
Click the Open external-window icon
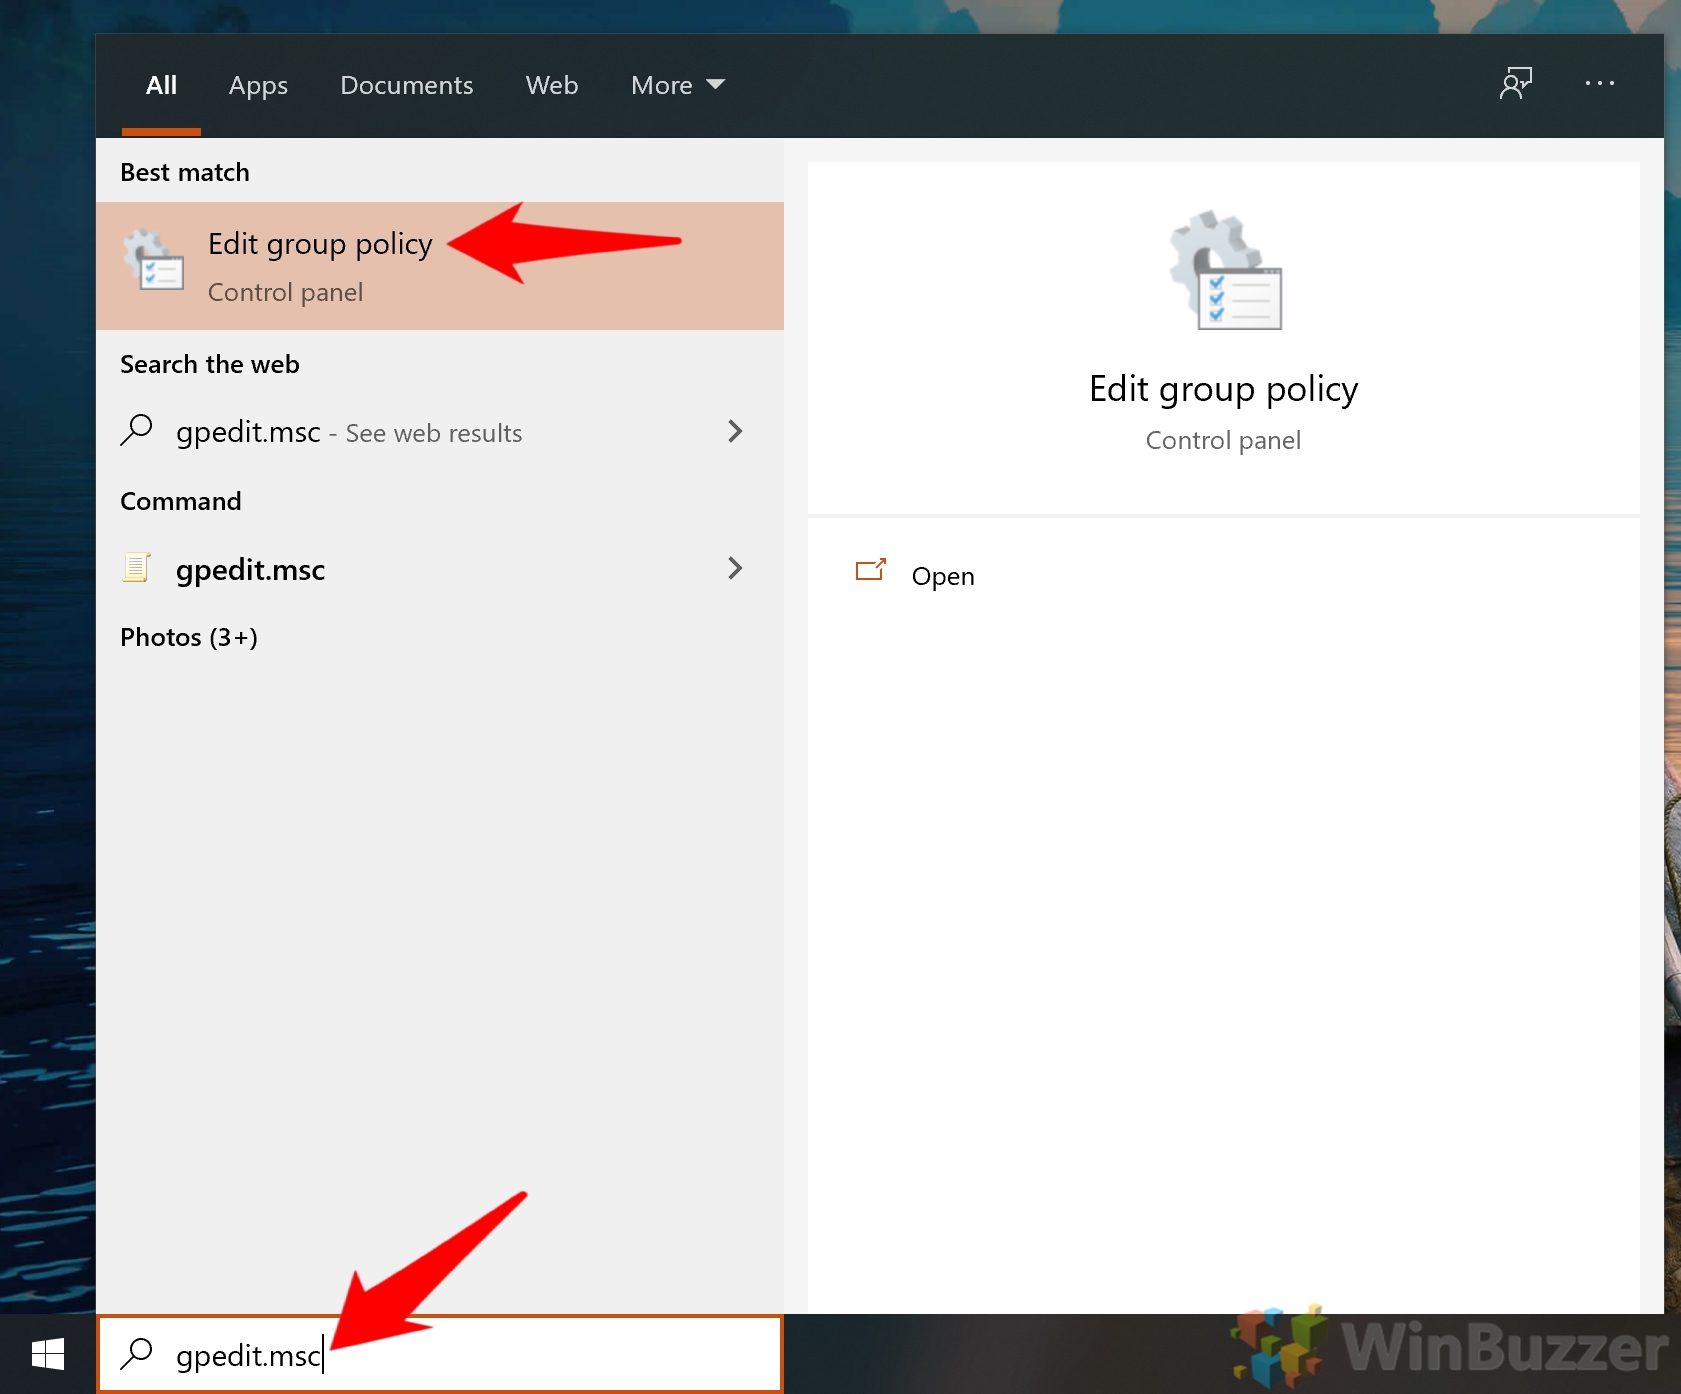[871, 570]
